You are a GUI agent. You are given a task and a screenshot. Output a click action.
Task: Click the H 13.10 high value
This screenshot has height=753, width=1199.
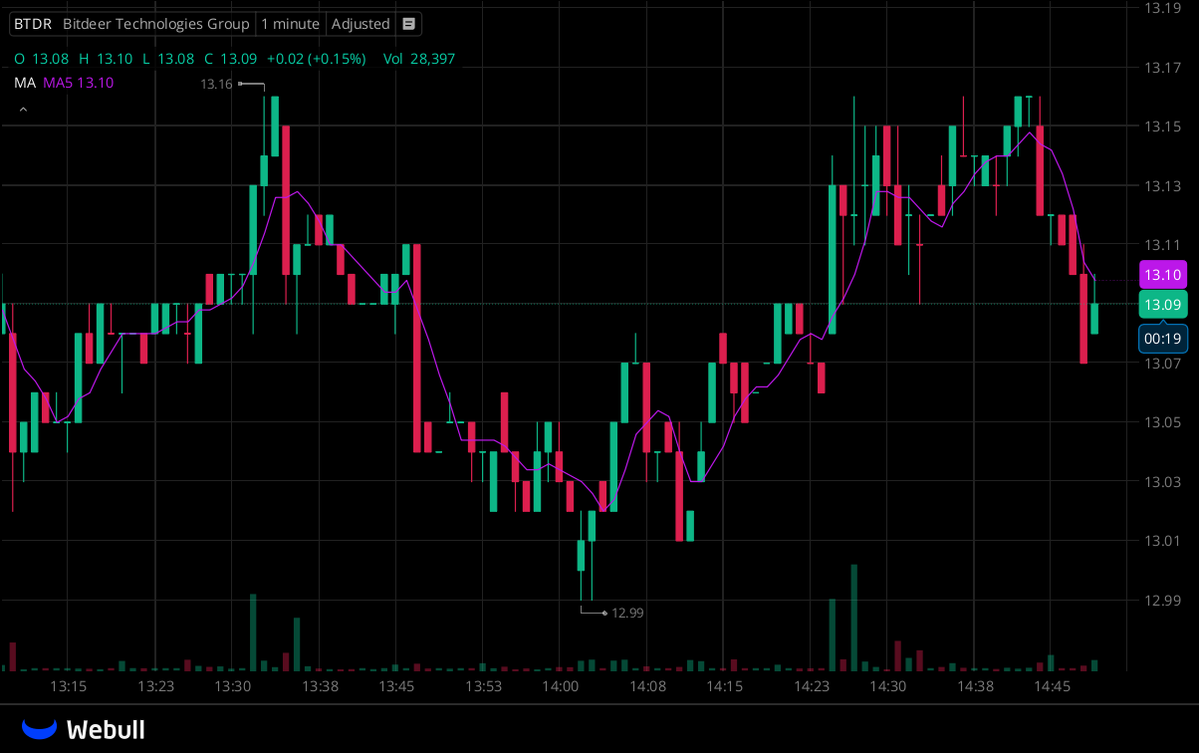106,59
